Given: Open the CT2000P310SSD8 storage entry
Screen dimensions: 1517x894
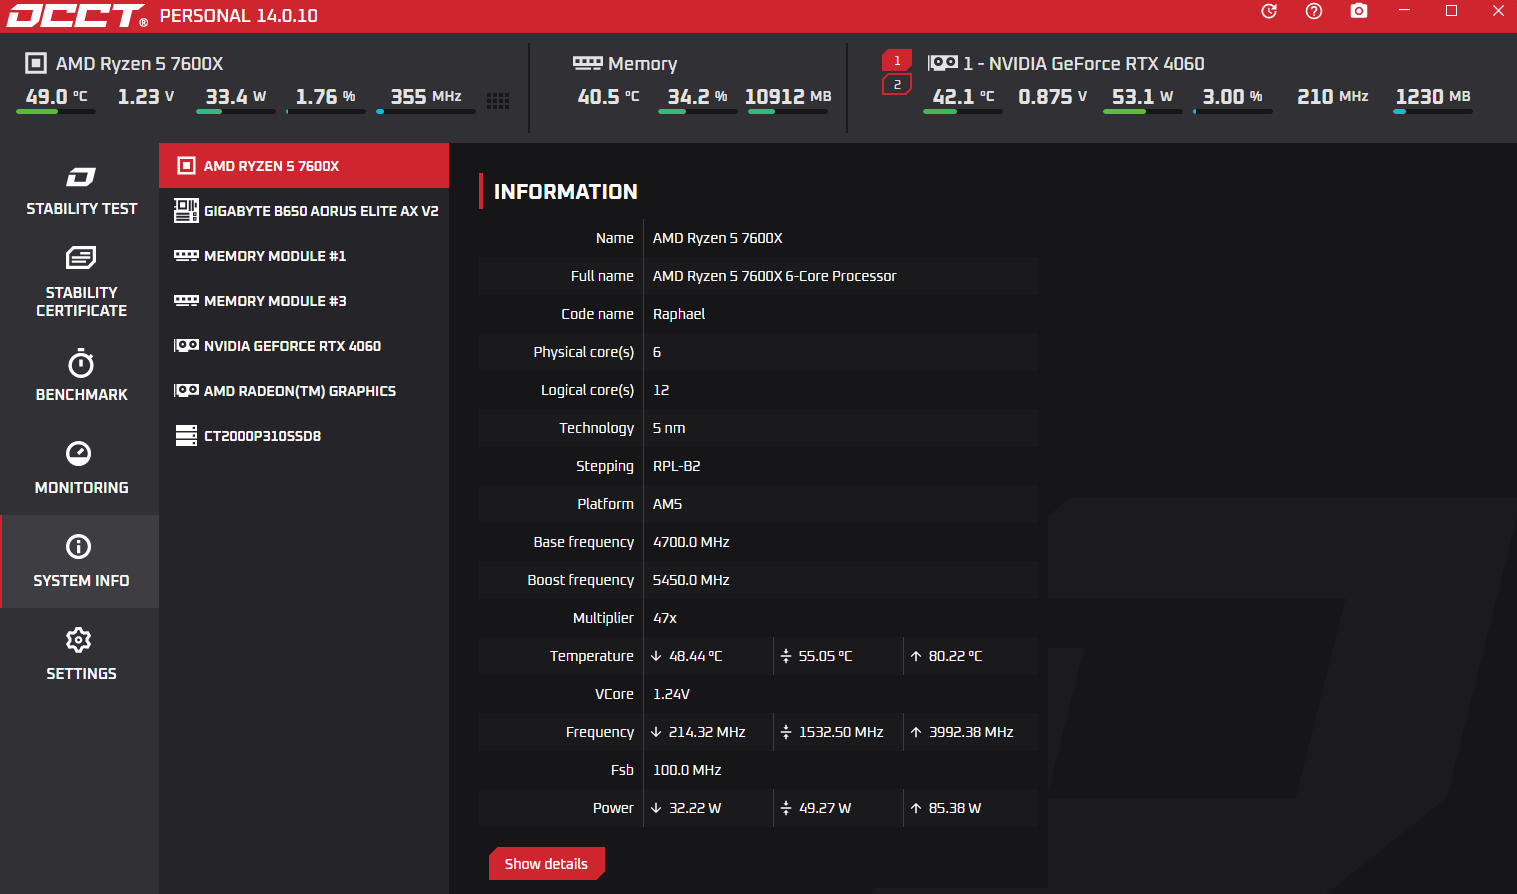Looking at the screenshot, I should (304, 436).
